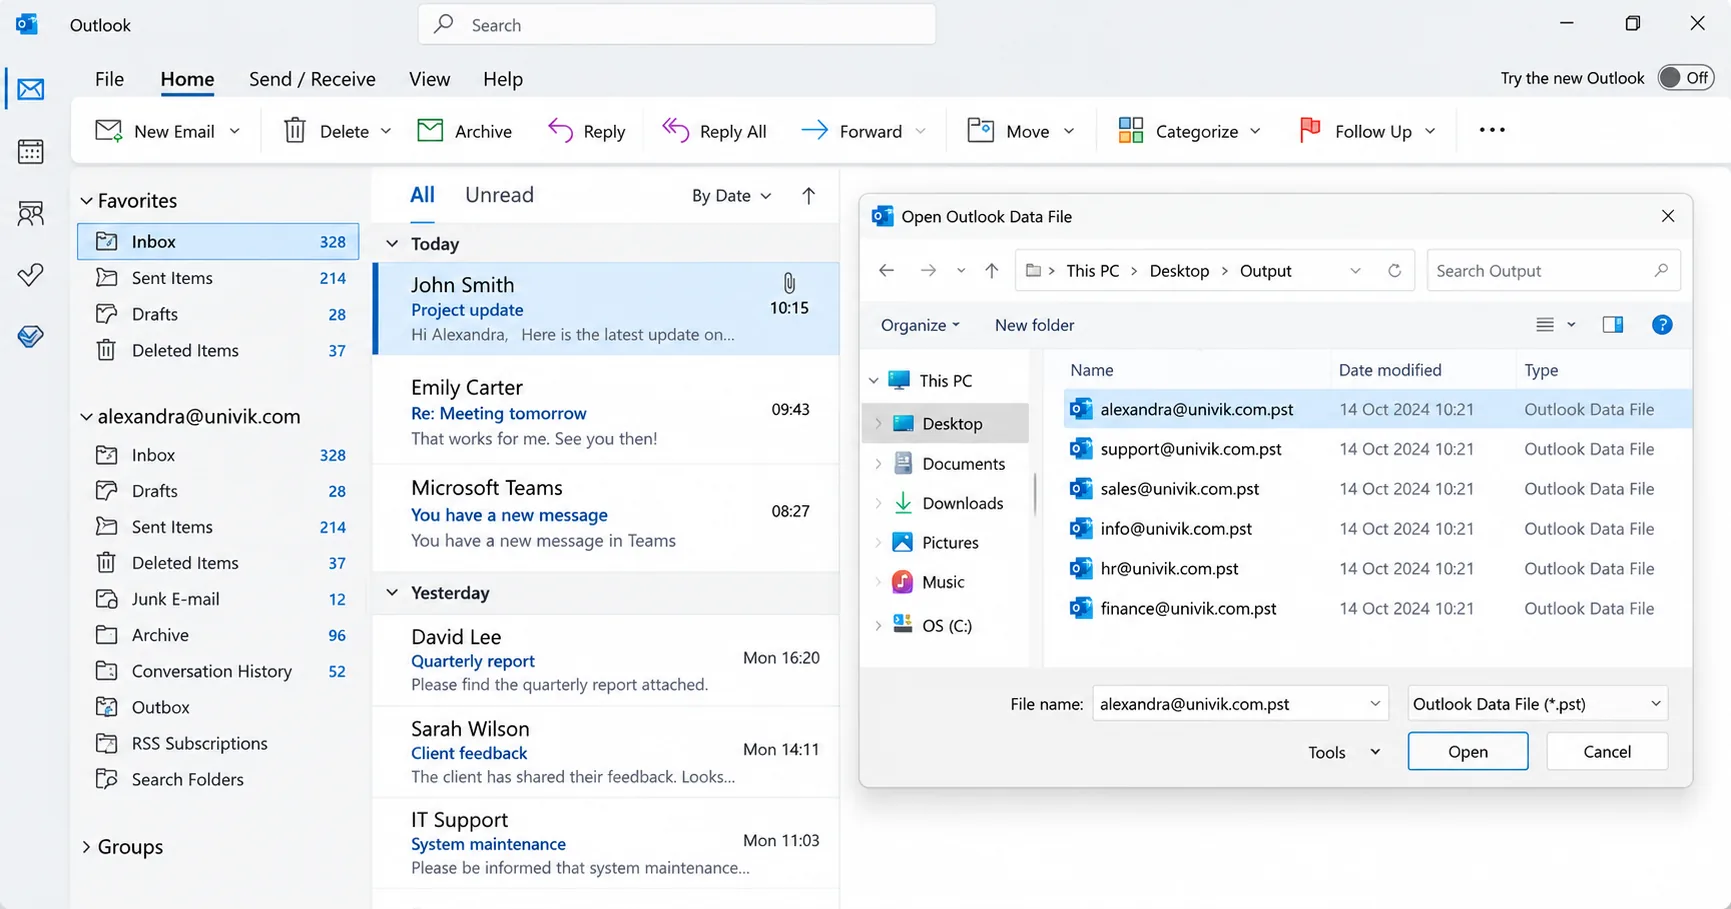Open the View tab
This screenshot has width=1731, height=909.
[429, 79]
